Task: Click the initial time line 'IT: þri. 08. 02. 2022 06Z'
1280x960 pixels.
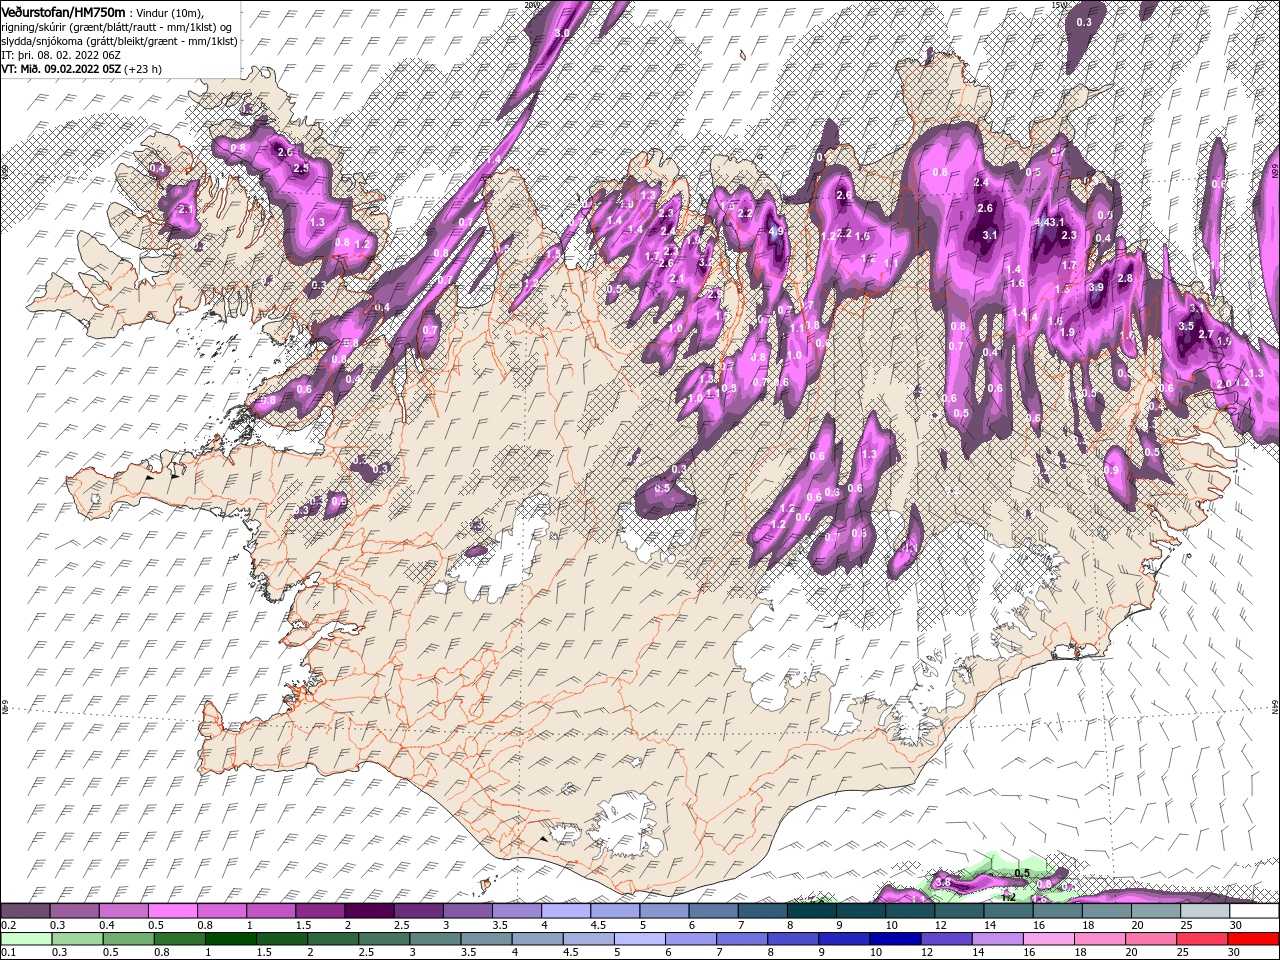Action: pyautogui.click(x=63, y=55)
